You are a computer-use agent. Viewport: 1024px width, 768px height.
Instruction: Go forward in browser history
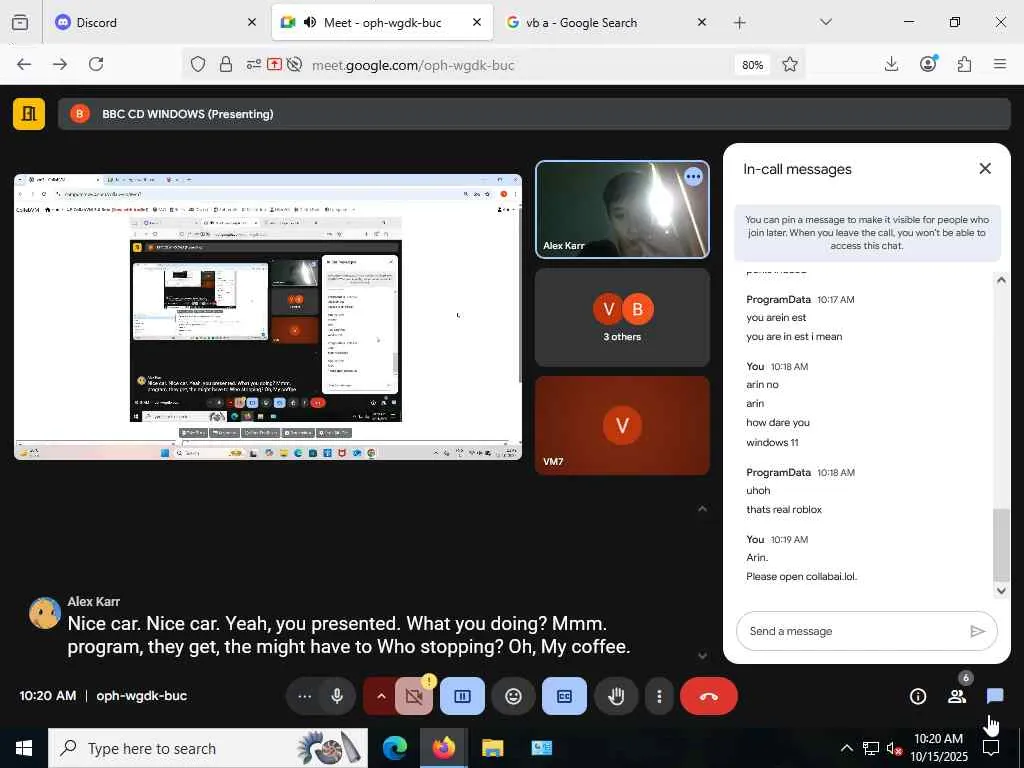pos(60,64)
